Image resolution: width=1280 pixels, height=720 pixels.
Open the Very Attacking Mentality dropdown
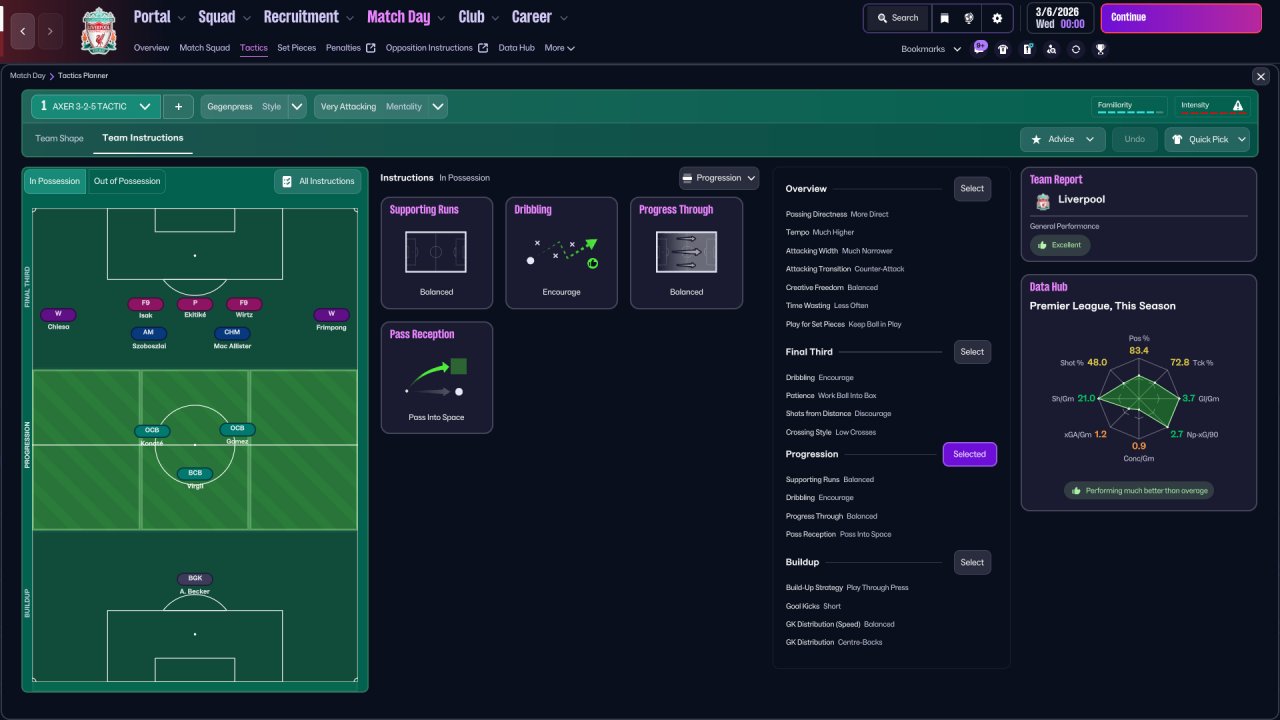pyautogui.click(x=381, y=107)
